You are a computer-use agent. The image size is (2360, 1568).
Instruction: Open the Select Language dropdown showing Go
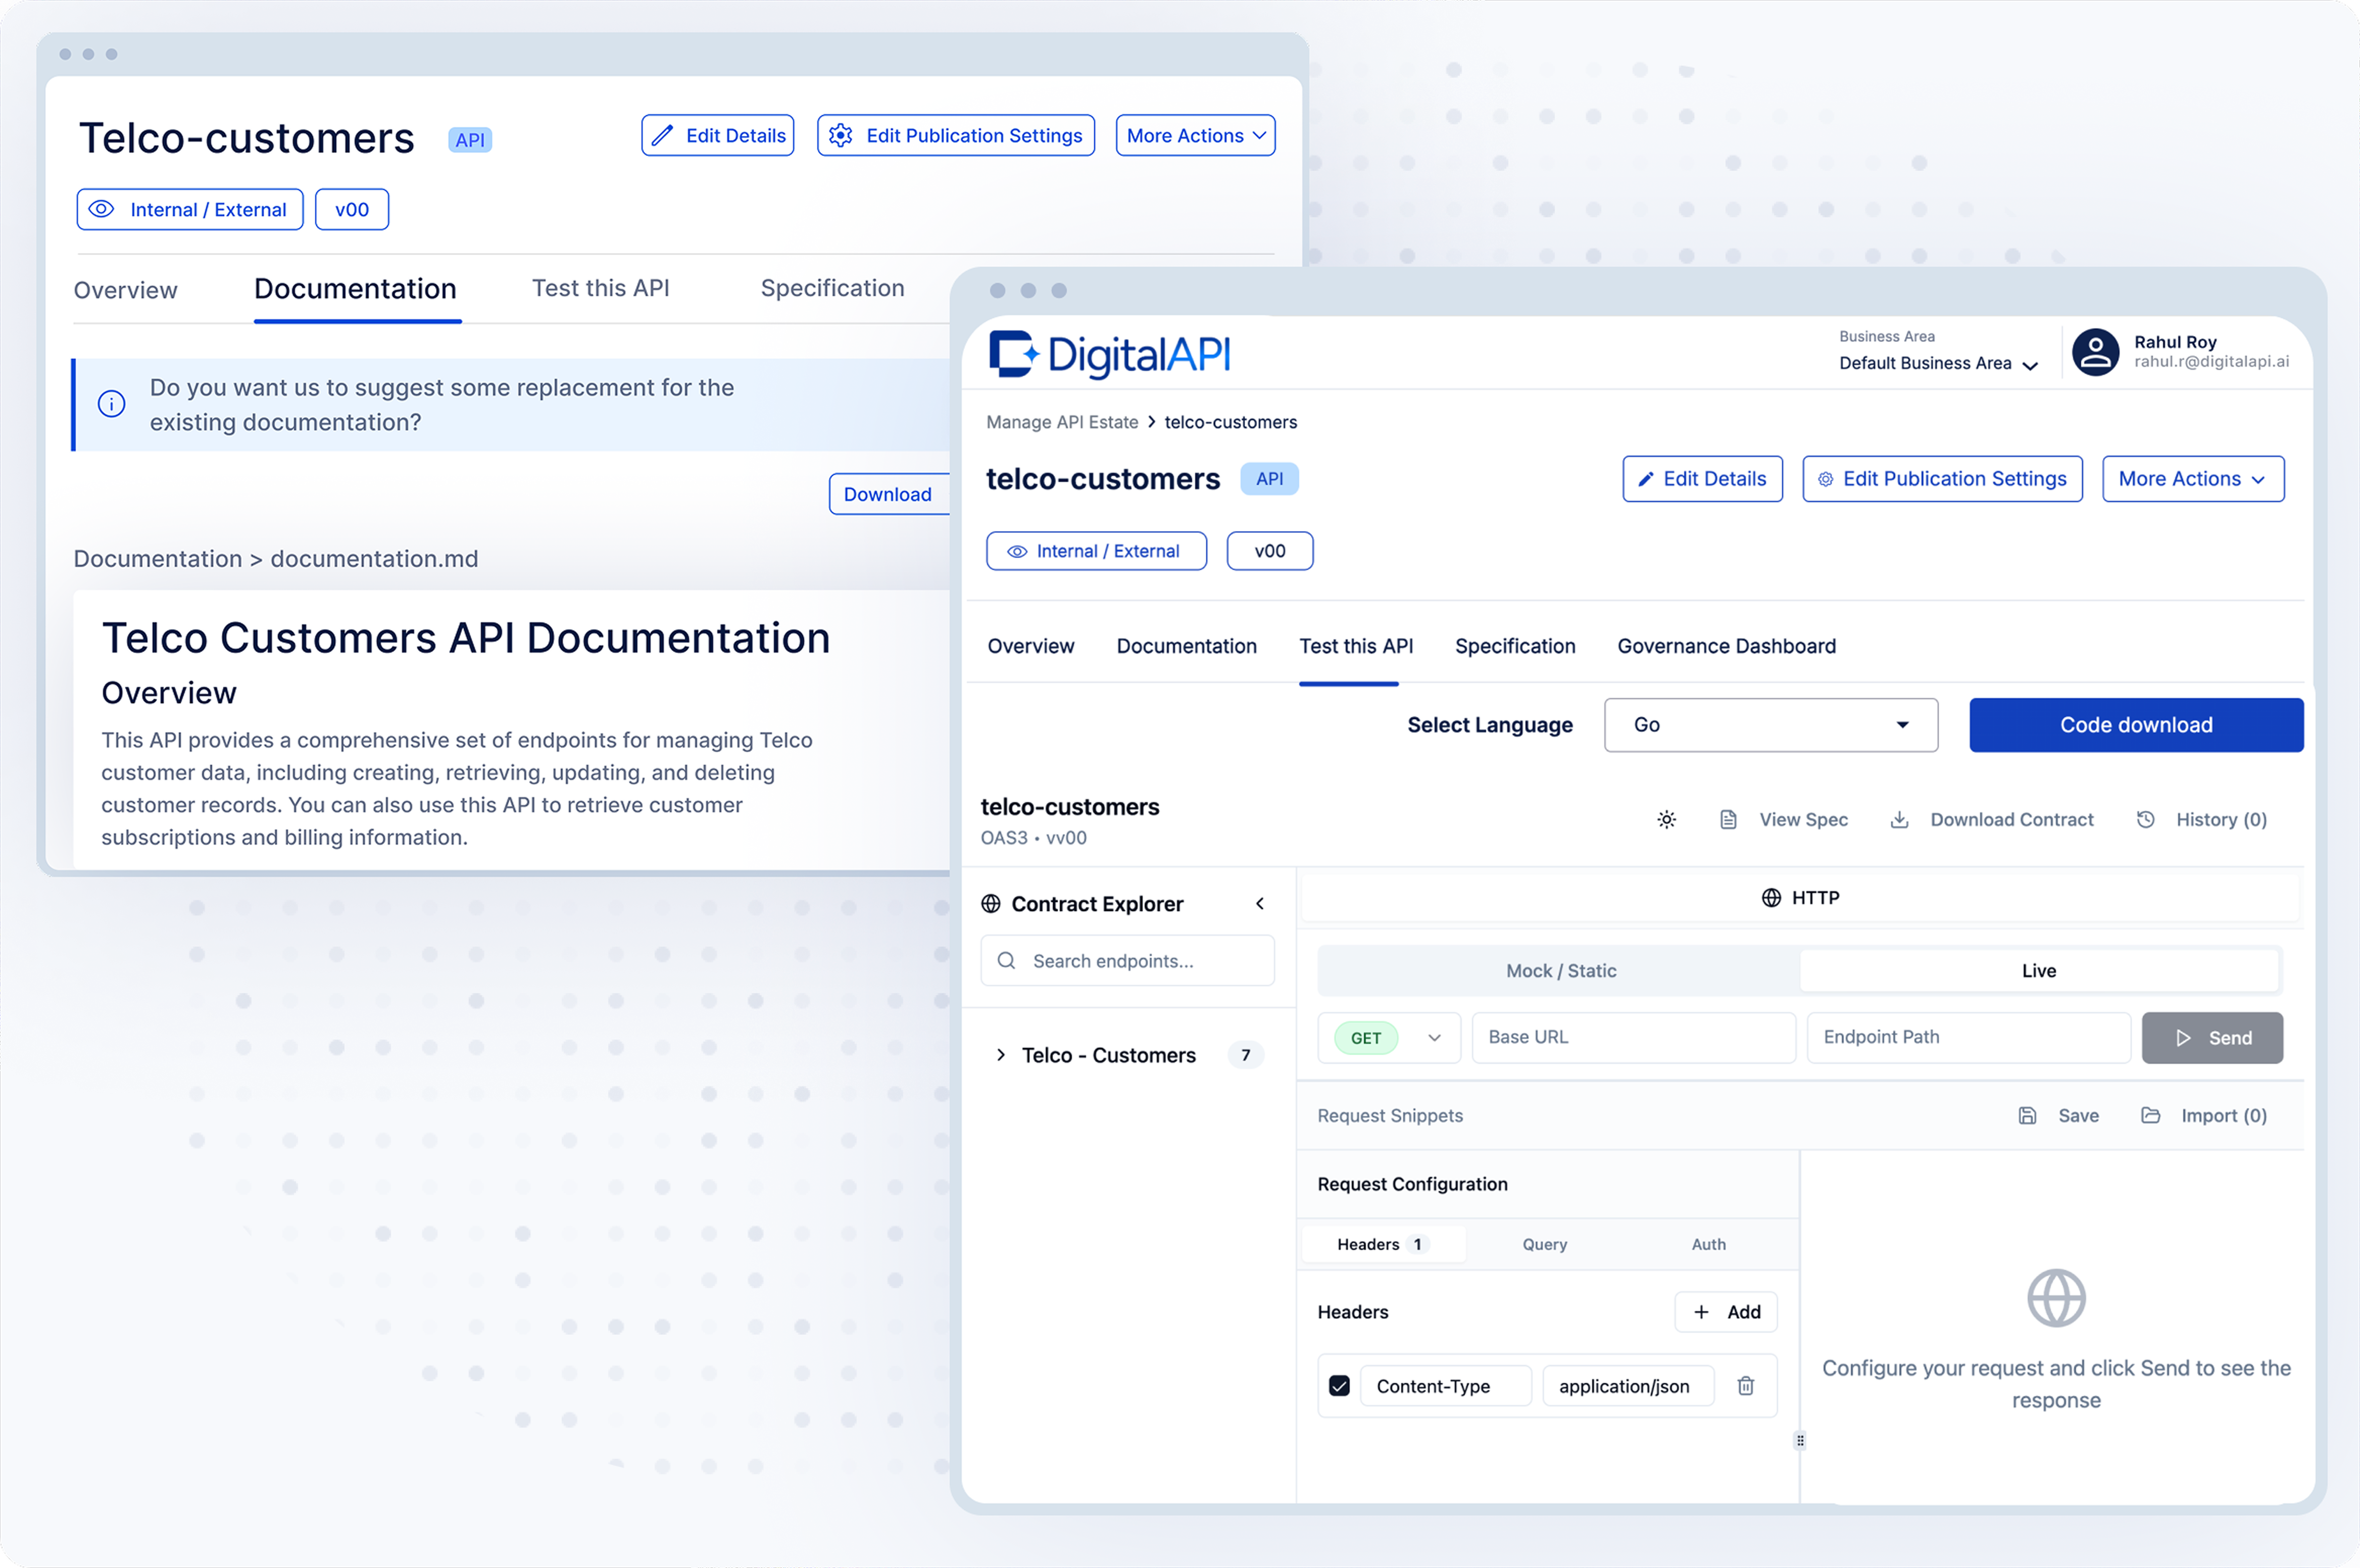click(x=1770, y=725)
